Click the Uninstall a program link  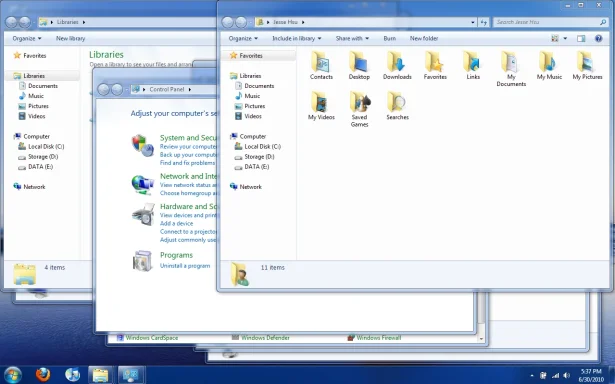185,266
